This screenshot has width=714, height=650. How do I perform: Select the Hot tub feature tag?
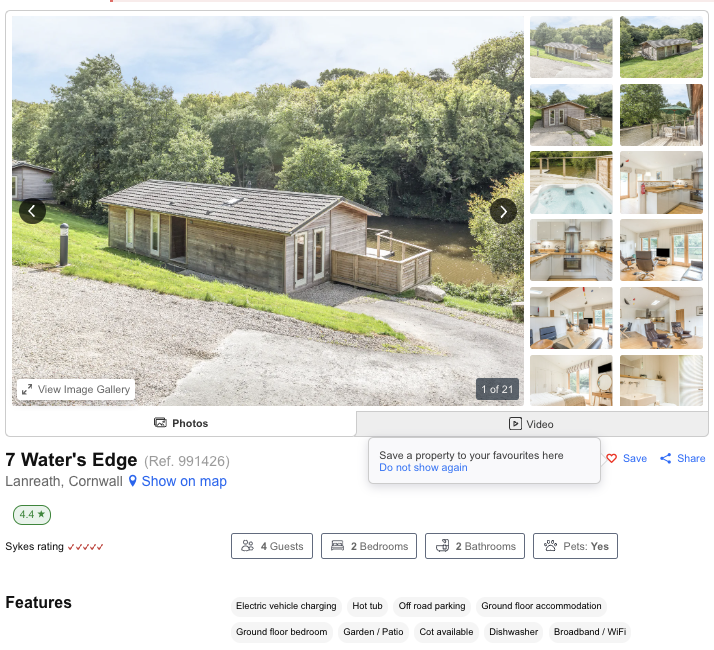[367, 606]
